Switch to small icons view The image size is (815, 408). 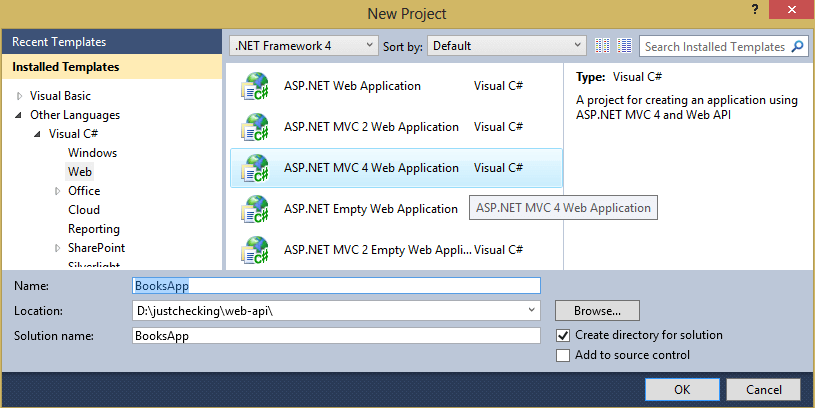click(603, 46)
